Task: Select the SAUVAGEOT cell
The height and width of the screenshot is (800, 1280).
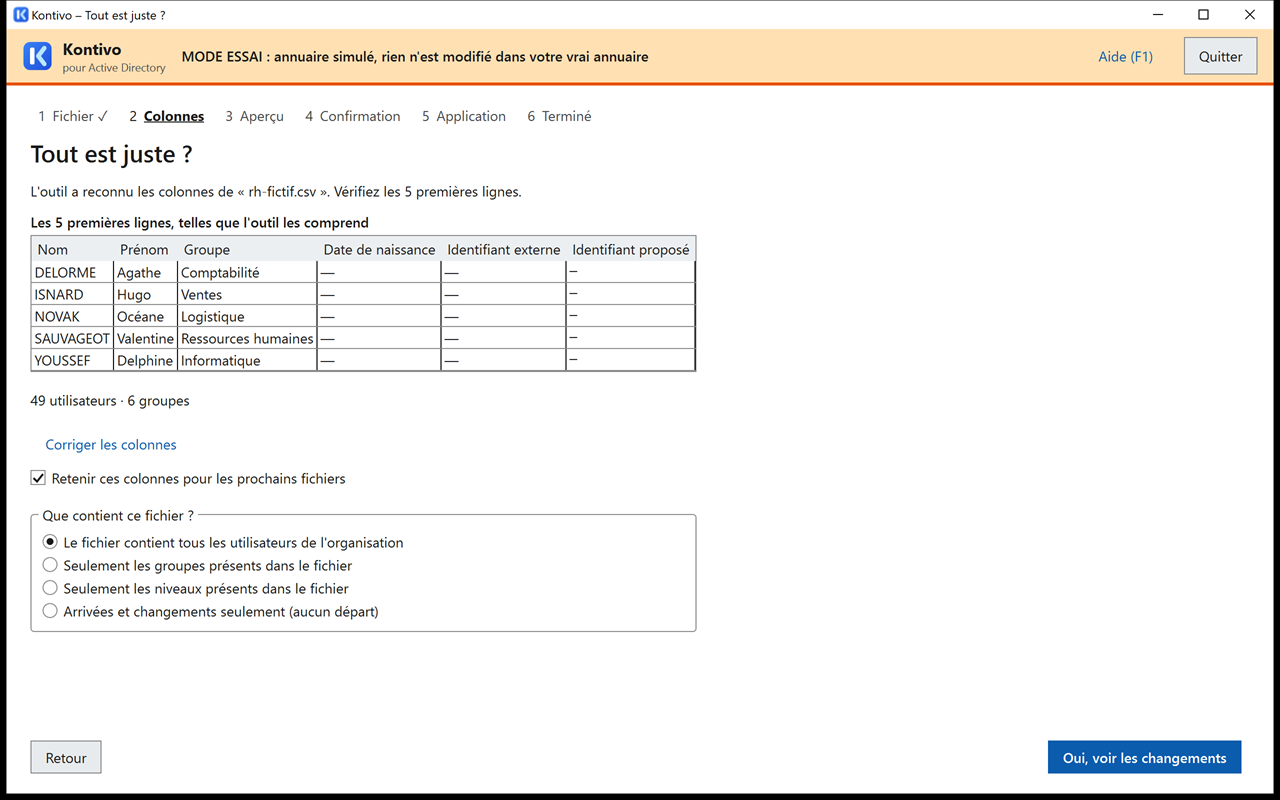Action: 72,338
